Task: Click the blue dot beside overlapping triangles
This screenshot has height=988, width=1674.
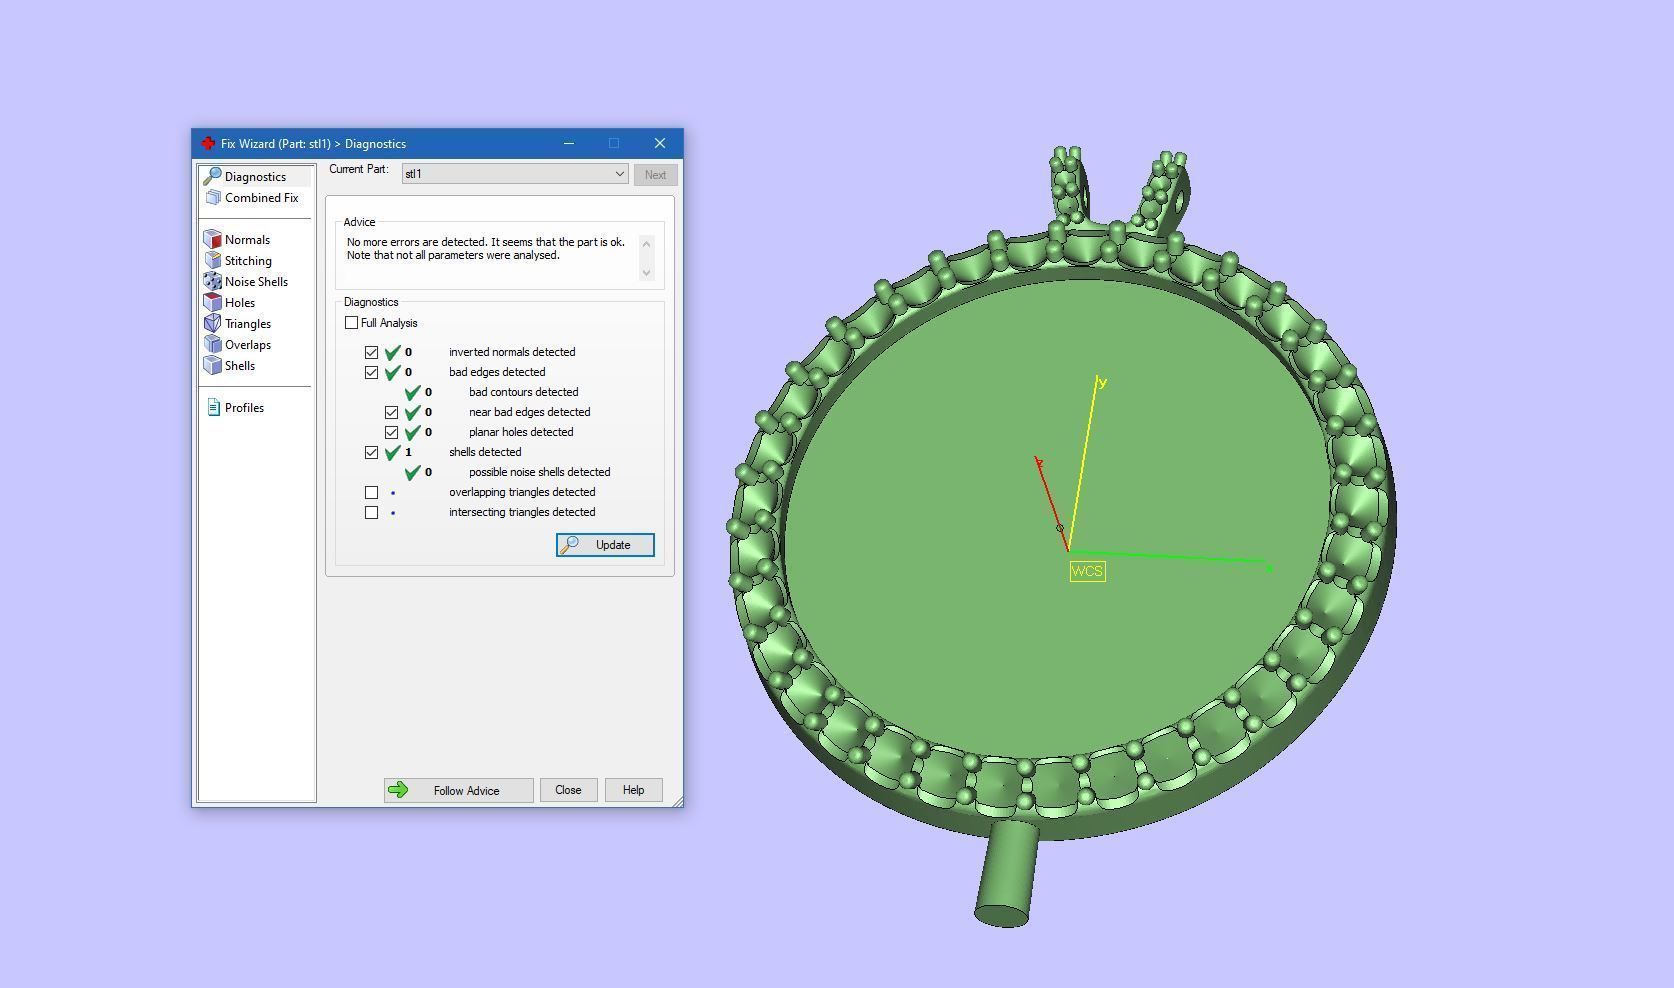Action: (x=393, y=493)
